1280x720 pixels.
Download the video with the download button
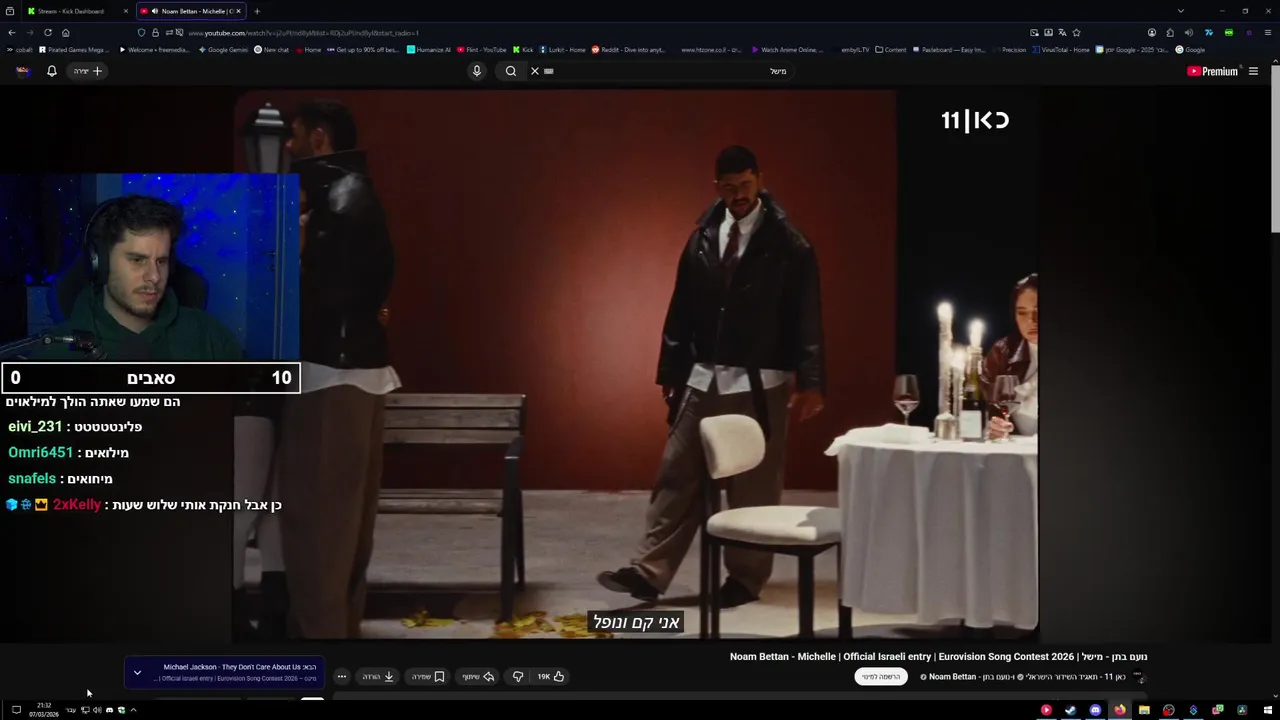click(378, 676)
